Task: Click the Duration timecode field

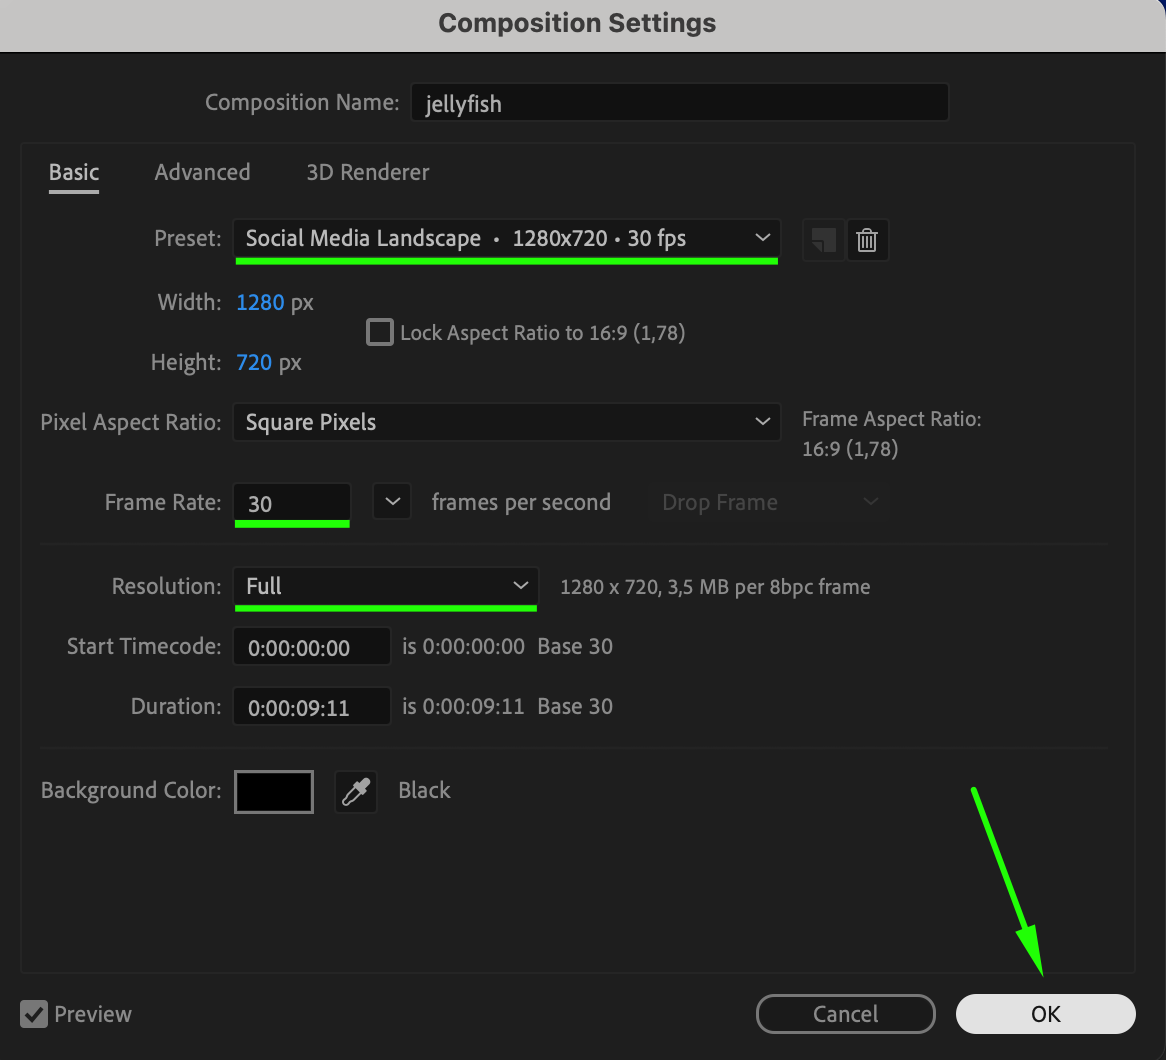Action: click(x=311, y=707)
